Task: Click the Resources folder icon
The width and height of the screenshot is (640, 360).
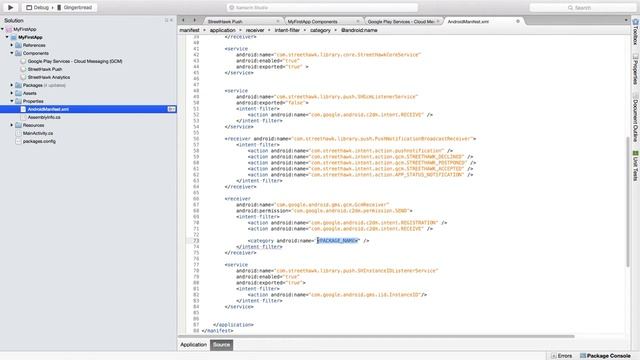Action: 18,125
